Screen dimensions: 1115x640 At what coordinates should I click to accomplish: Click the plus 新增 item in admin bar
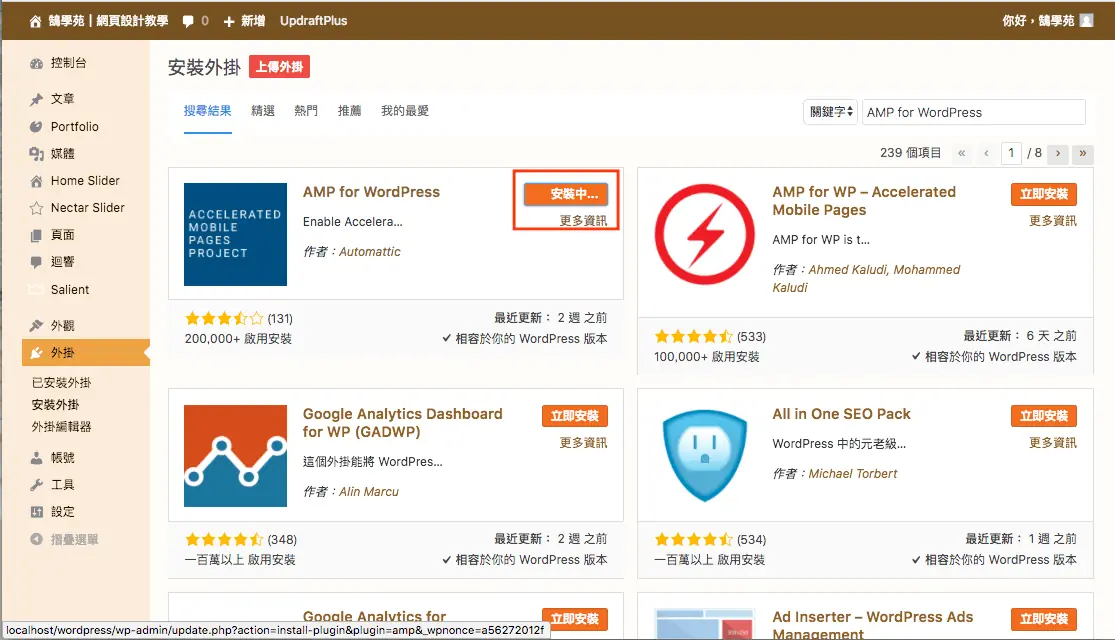tap(244, 21)
